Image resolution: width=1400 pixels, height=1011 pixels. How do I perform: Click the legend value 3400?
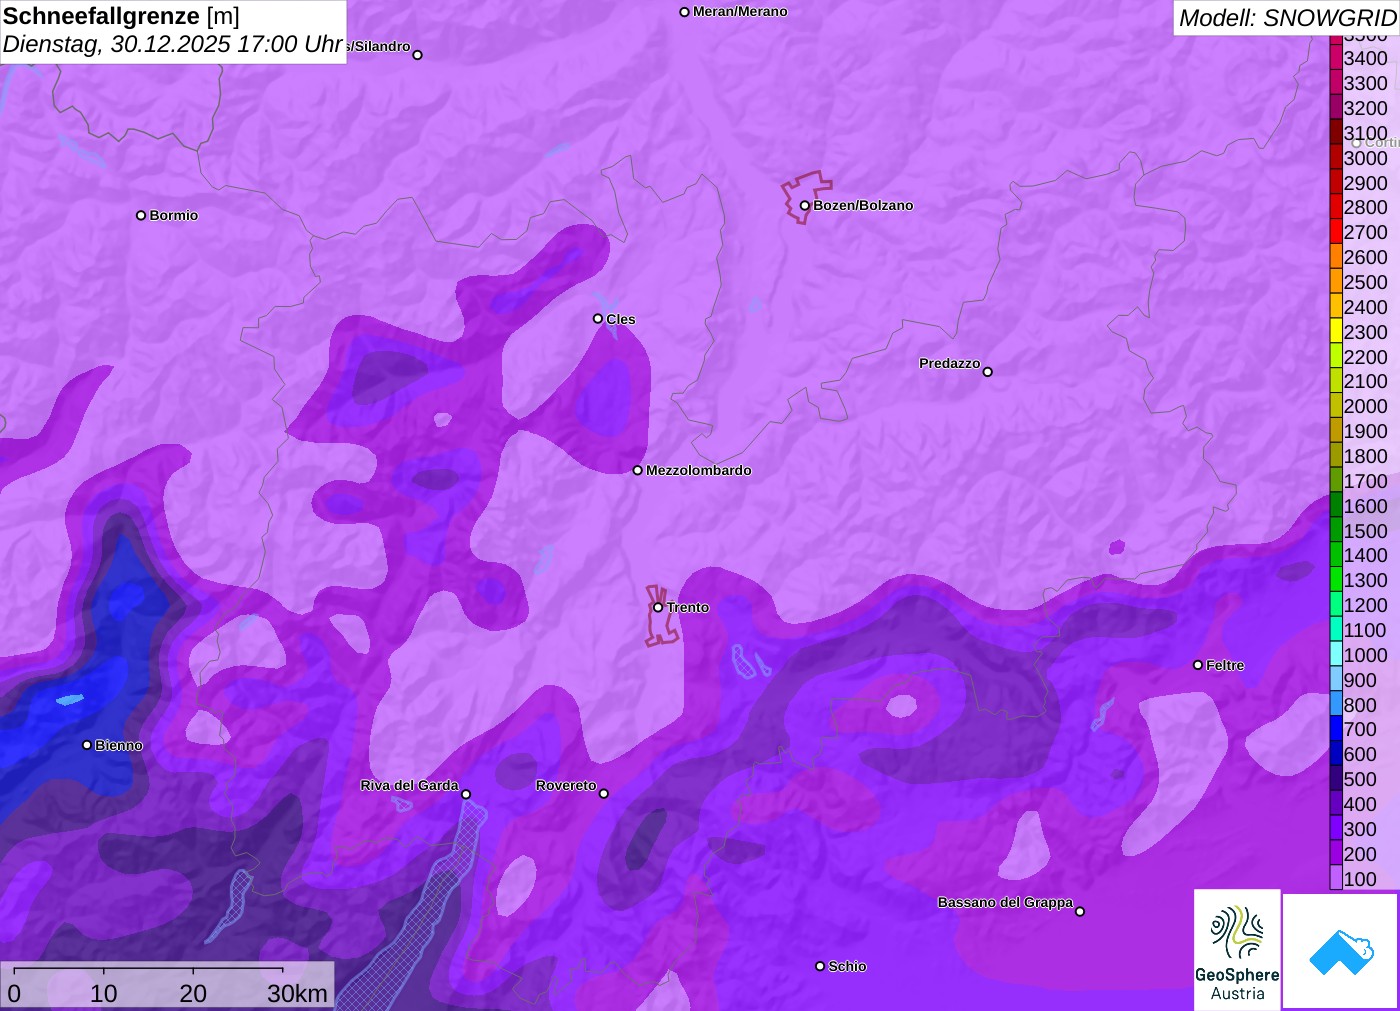pos(1365,58)
